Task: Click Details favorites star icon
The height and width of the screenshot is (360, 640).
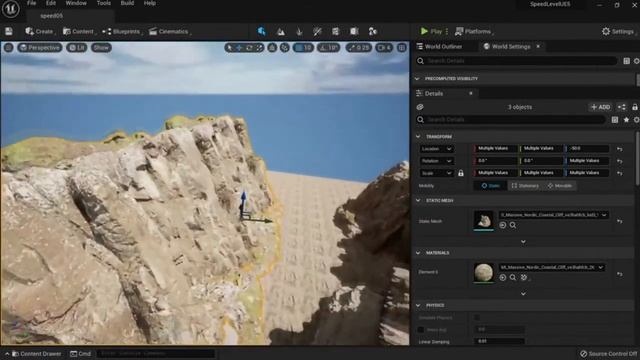Action: [626, 120]
